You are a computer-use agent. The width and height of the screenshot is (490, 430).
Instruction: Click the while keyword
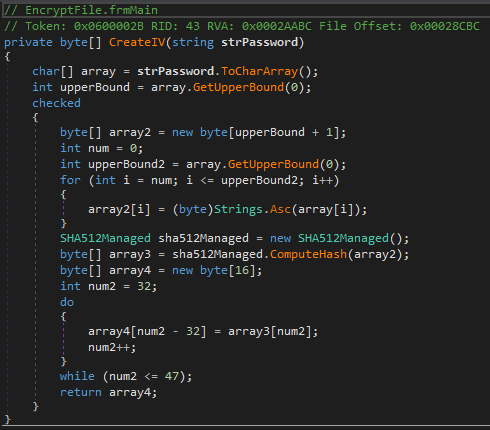(77, 376)
